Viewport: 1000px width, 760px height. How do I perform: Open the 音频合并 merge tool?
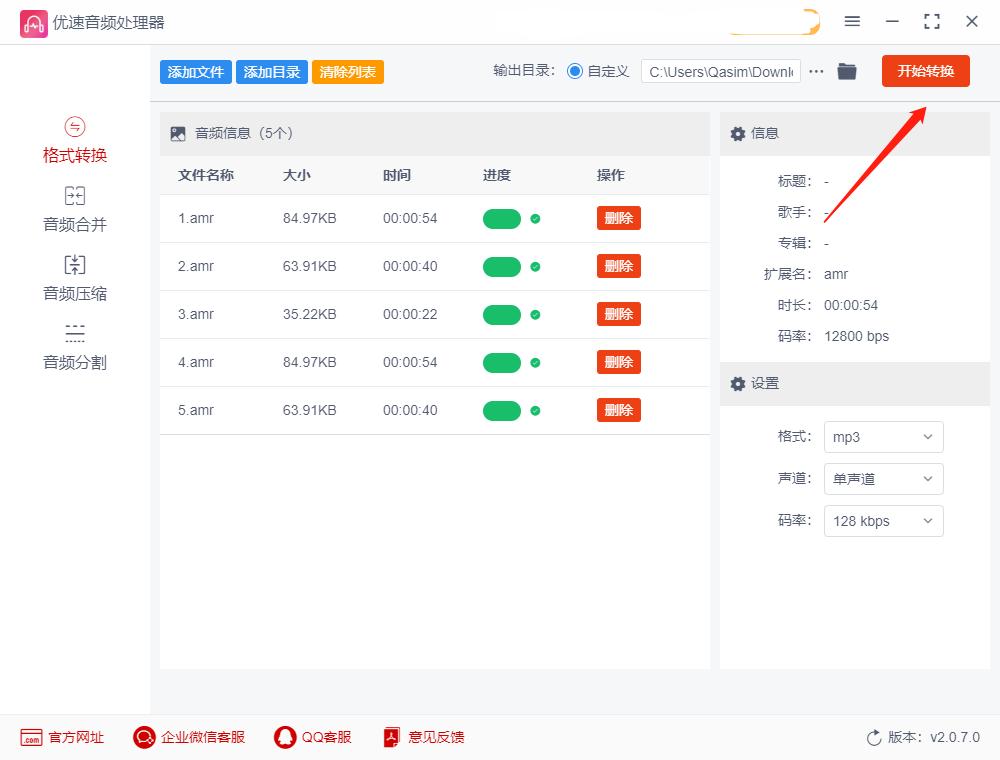74,208
